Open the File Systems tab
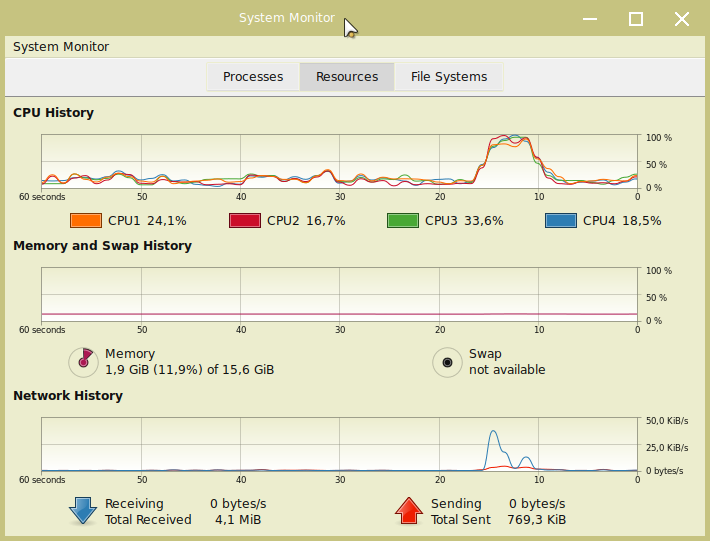The image size is (710, 541). [x=449, y=77]
